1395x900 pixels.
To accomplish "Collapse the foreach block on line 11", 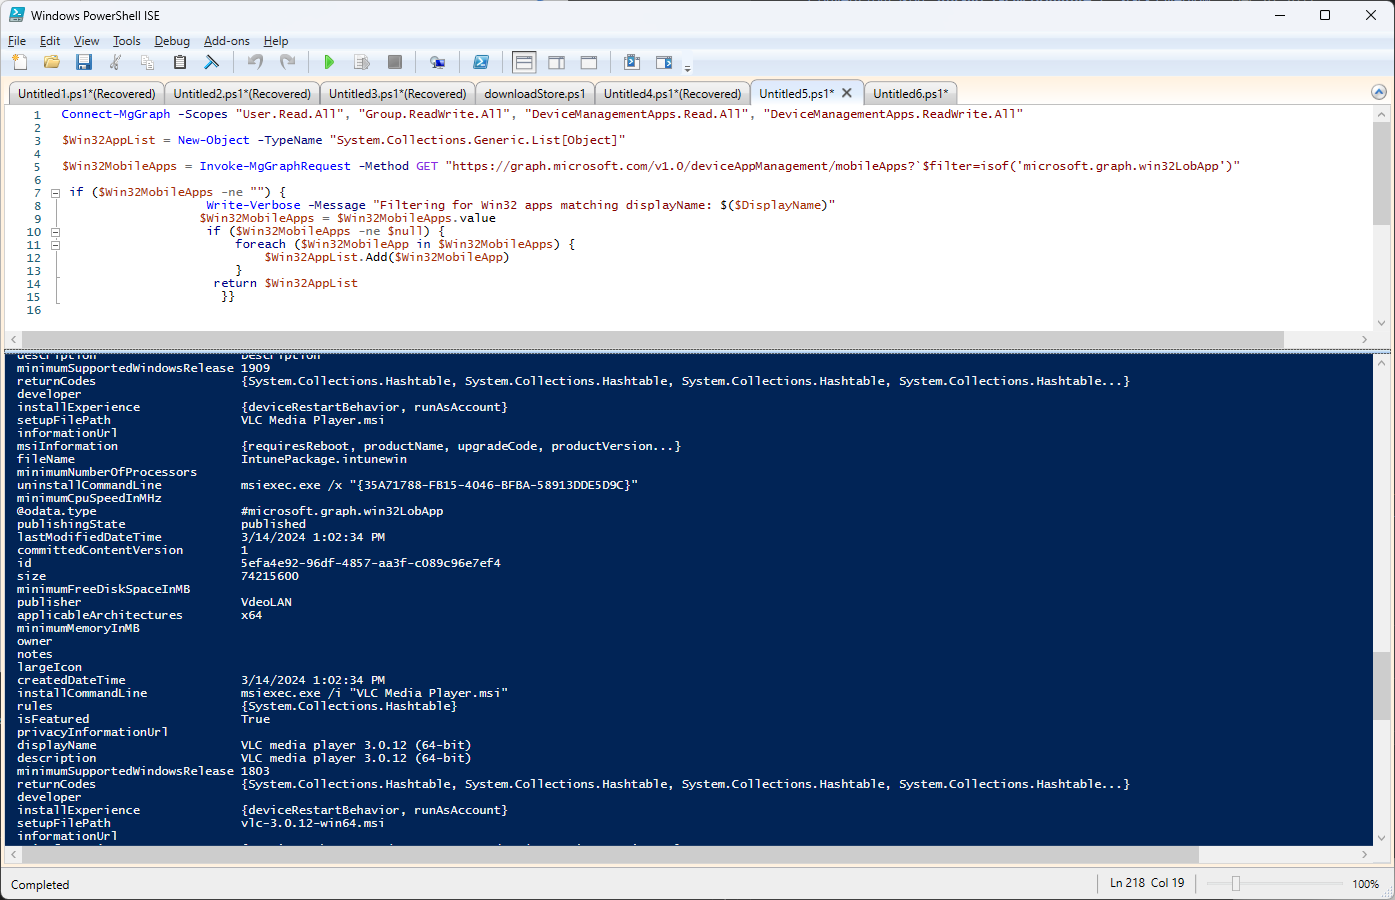I will 56,244.
